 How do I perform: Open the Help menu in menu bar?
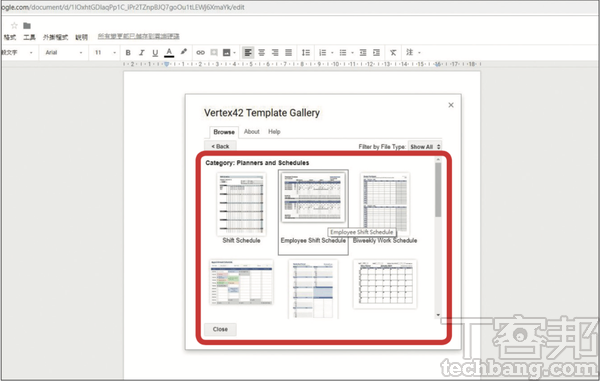pyautogui.click(x=82, y=37)
